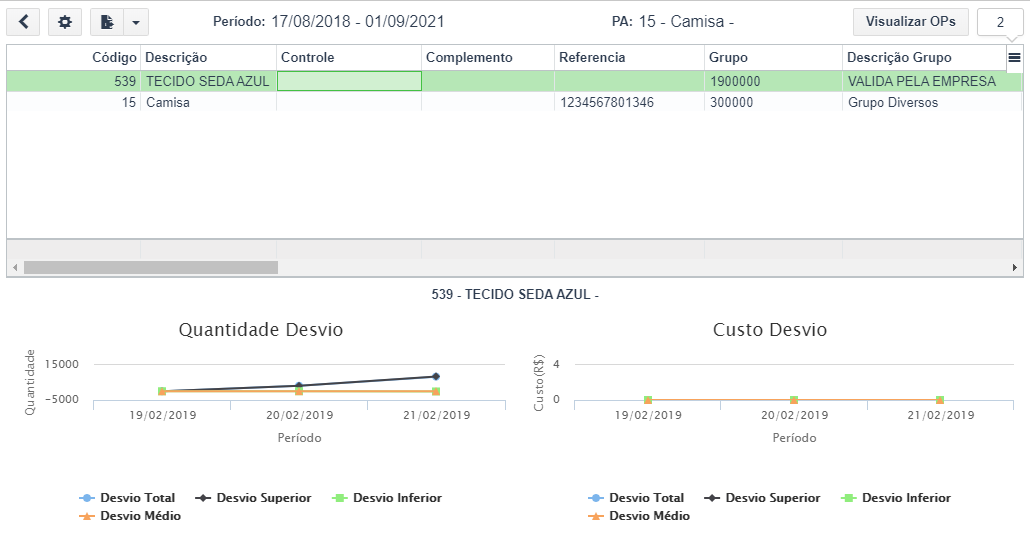1030x550 pixels.
Task: Select the group value 300000
Action: click(x=773, y=103)
